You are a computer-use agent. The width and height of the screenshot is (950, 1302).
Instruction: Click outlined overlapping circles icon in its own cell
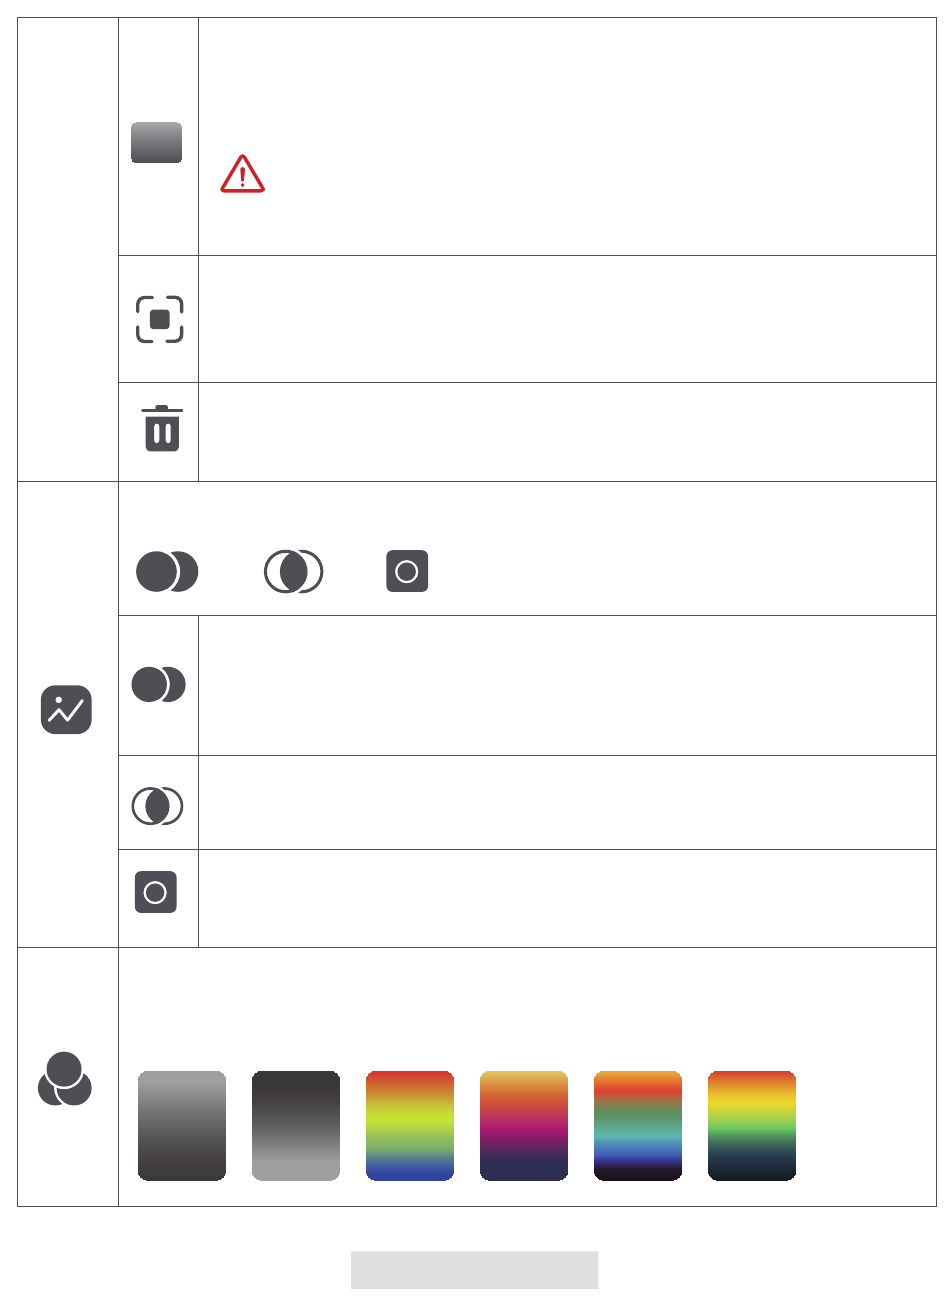(157, 805)
